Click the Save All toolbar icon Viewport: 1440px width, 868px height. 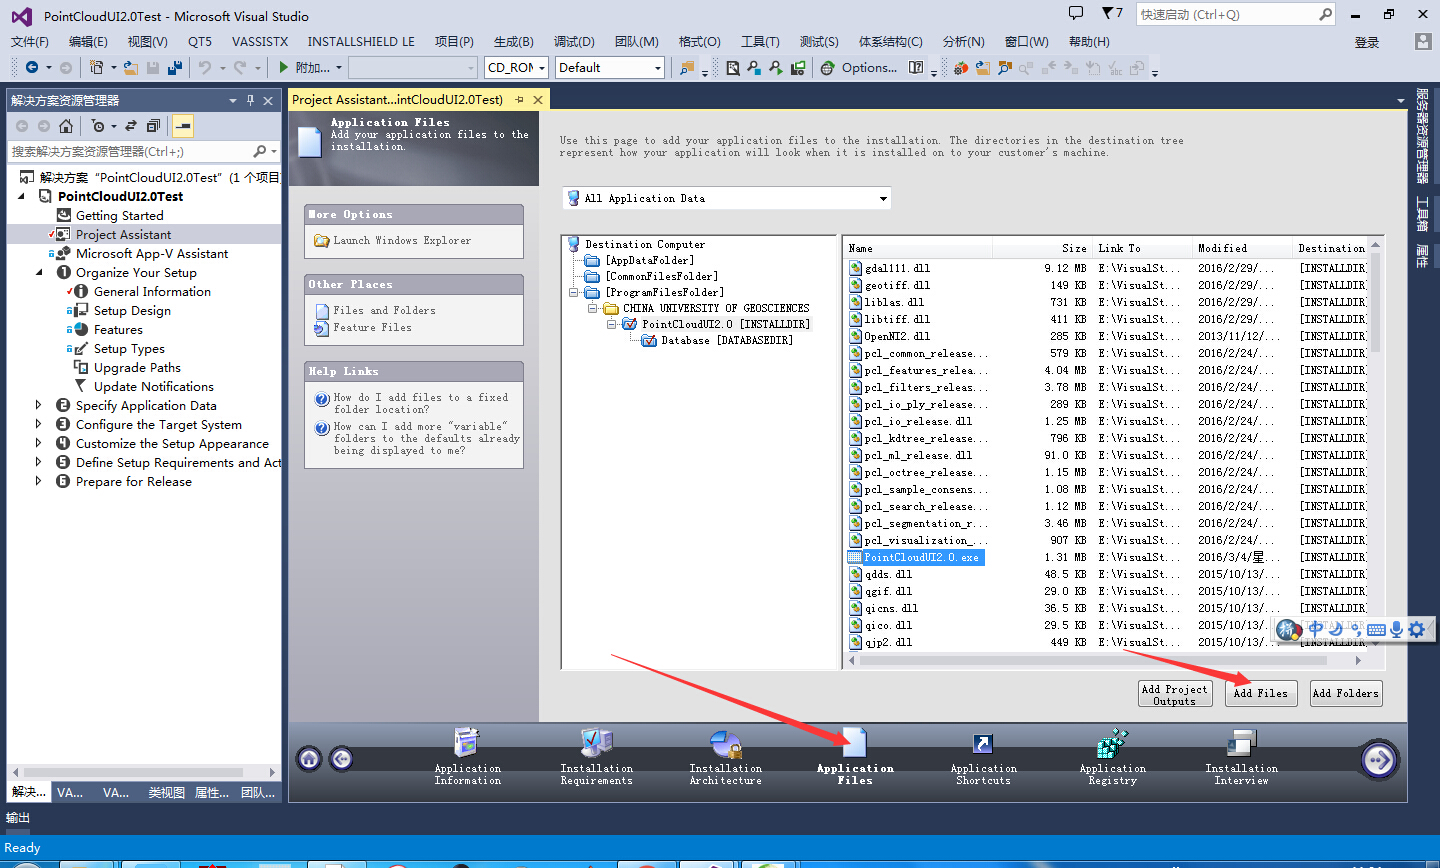174,67
